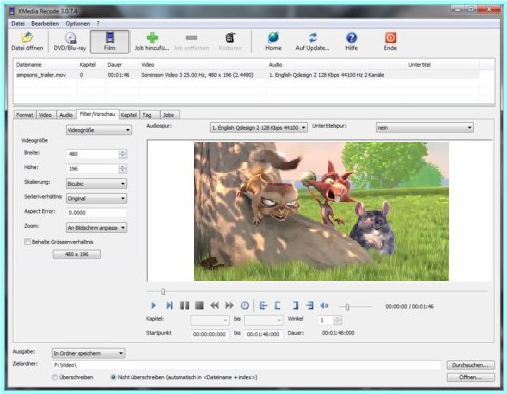This screenshot has width=507, height=394.
Task: Open the Audiospur dropdown list
Action: click(x=258, y=128)
